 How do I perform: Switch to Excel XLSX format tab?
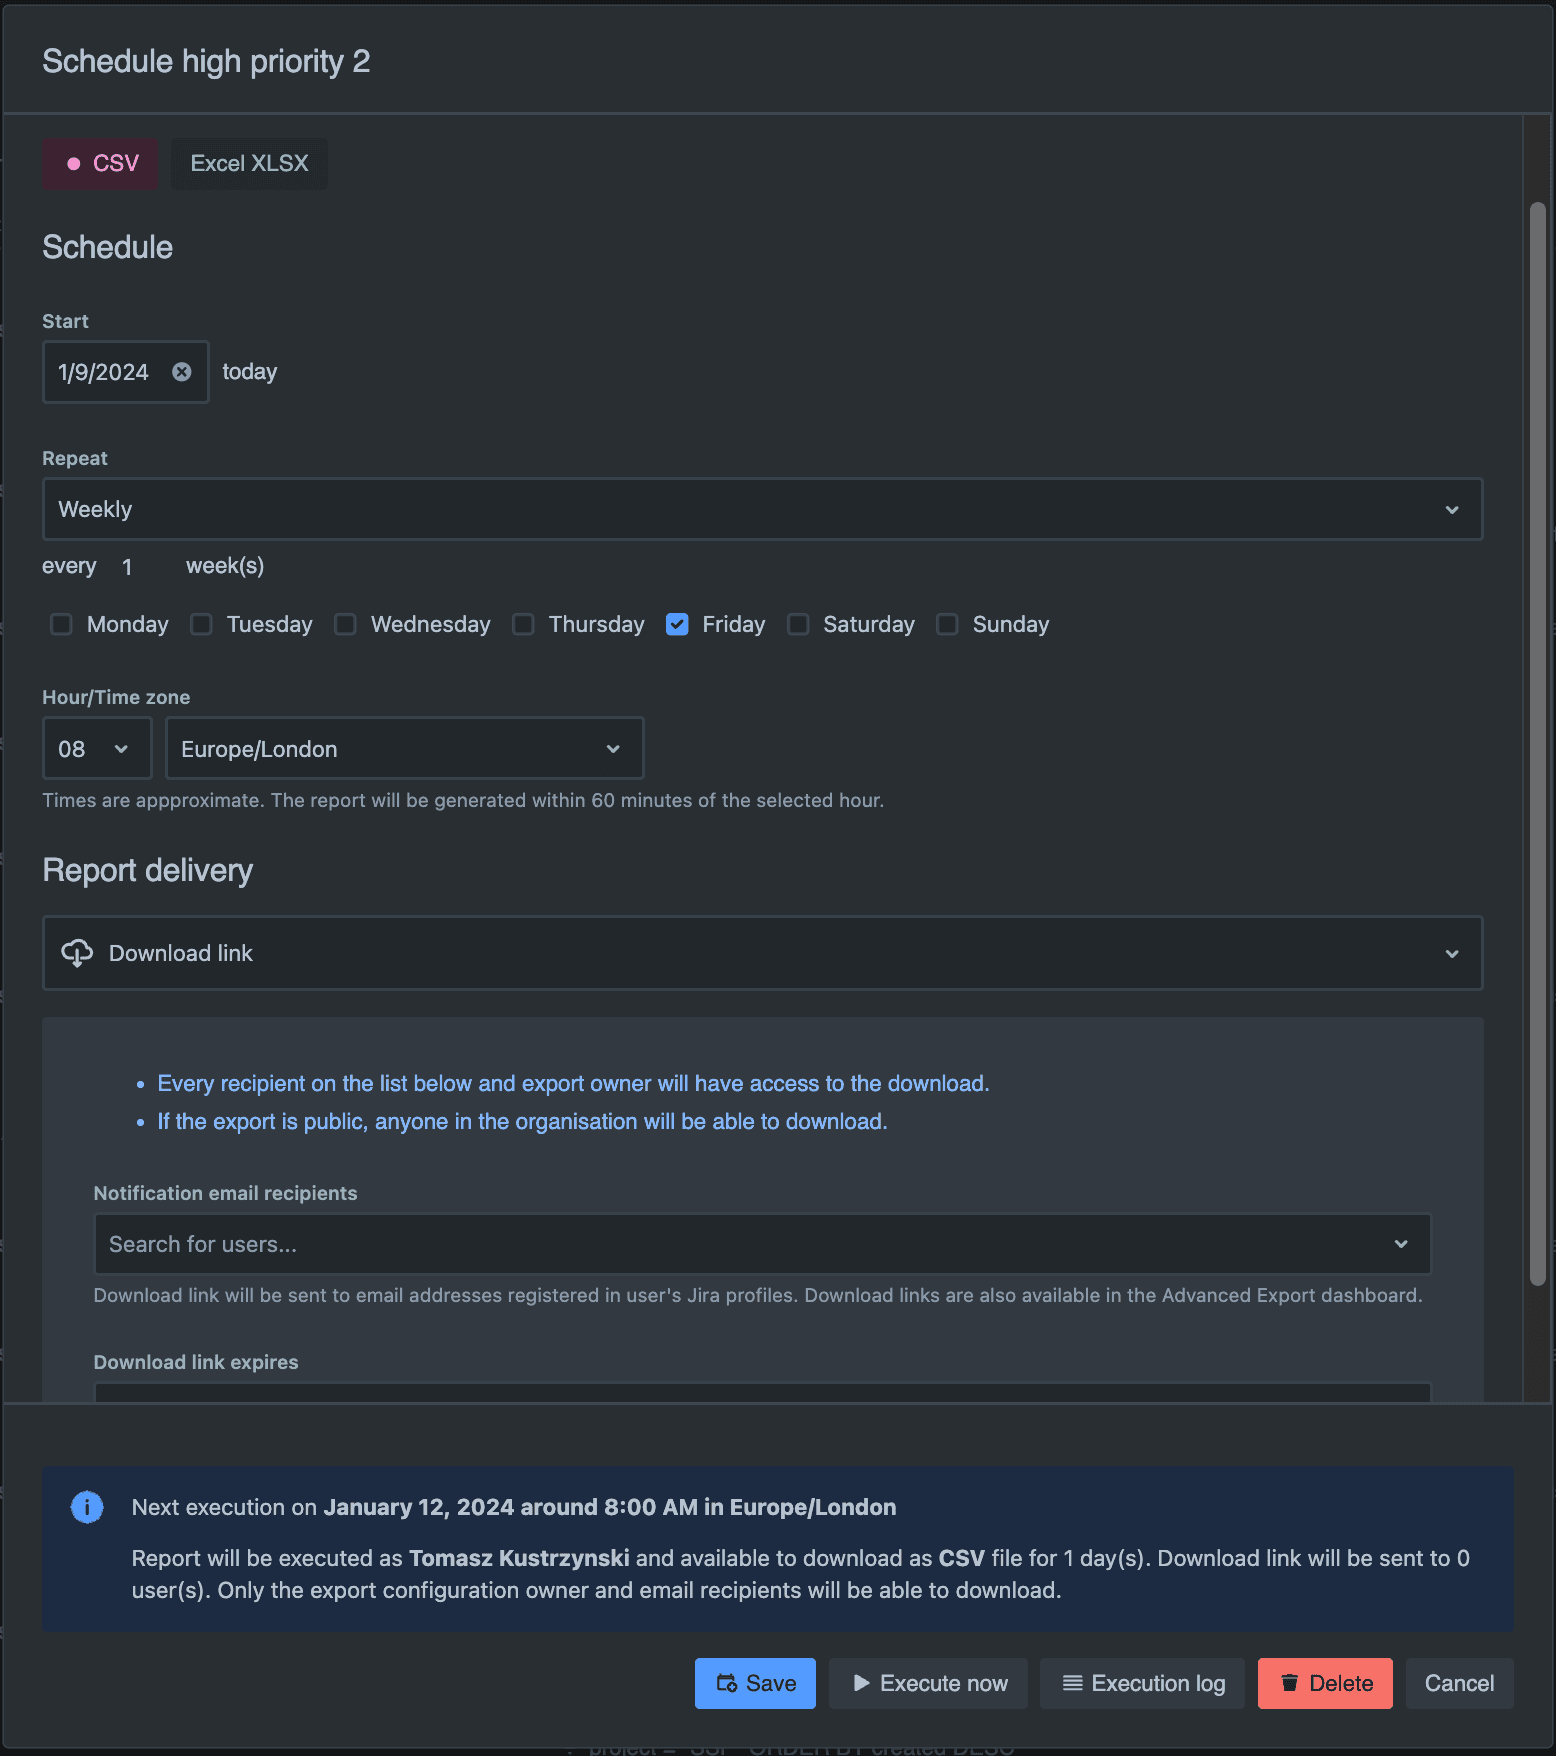(x=249, y=163)
